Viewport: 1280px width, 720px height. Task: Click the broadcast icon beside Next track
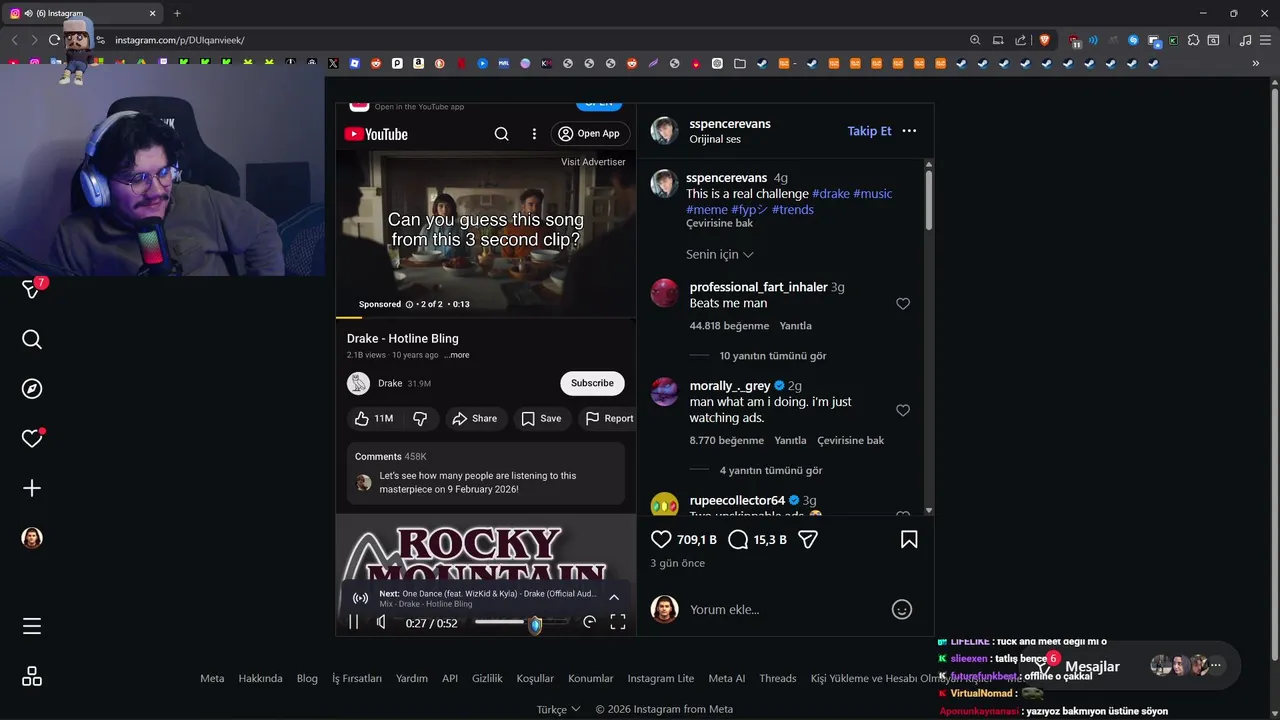click(361, 598)
